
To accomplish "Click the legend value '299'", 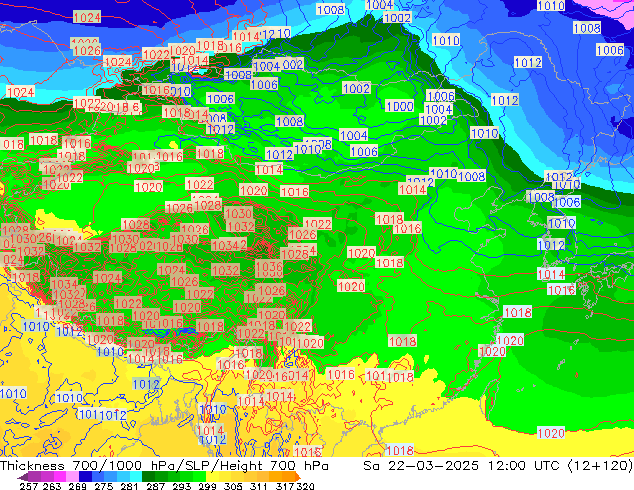I will [207, 486].
